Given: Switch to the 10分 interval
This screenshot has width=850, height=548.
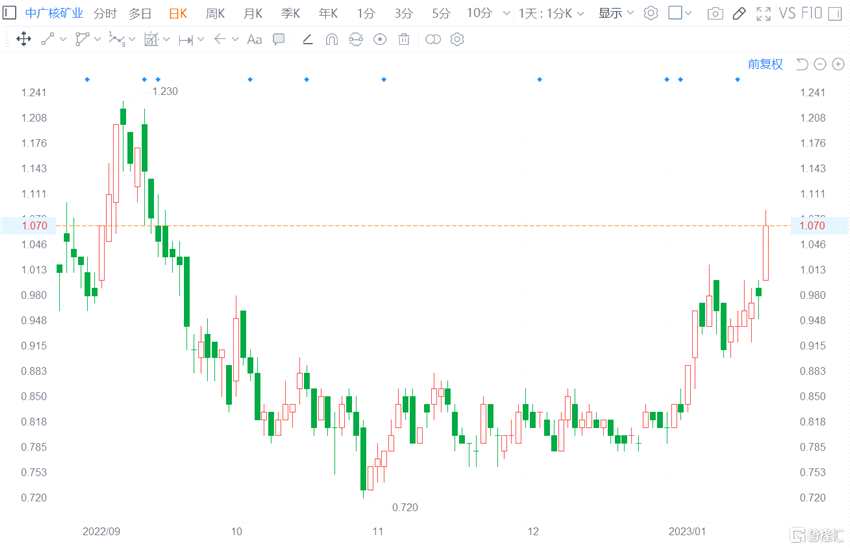Looking at the screenshot, I should (479, 13).
